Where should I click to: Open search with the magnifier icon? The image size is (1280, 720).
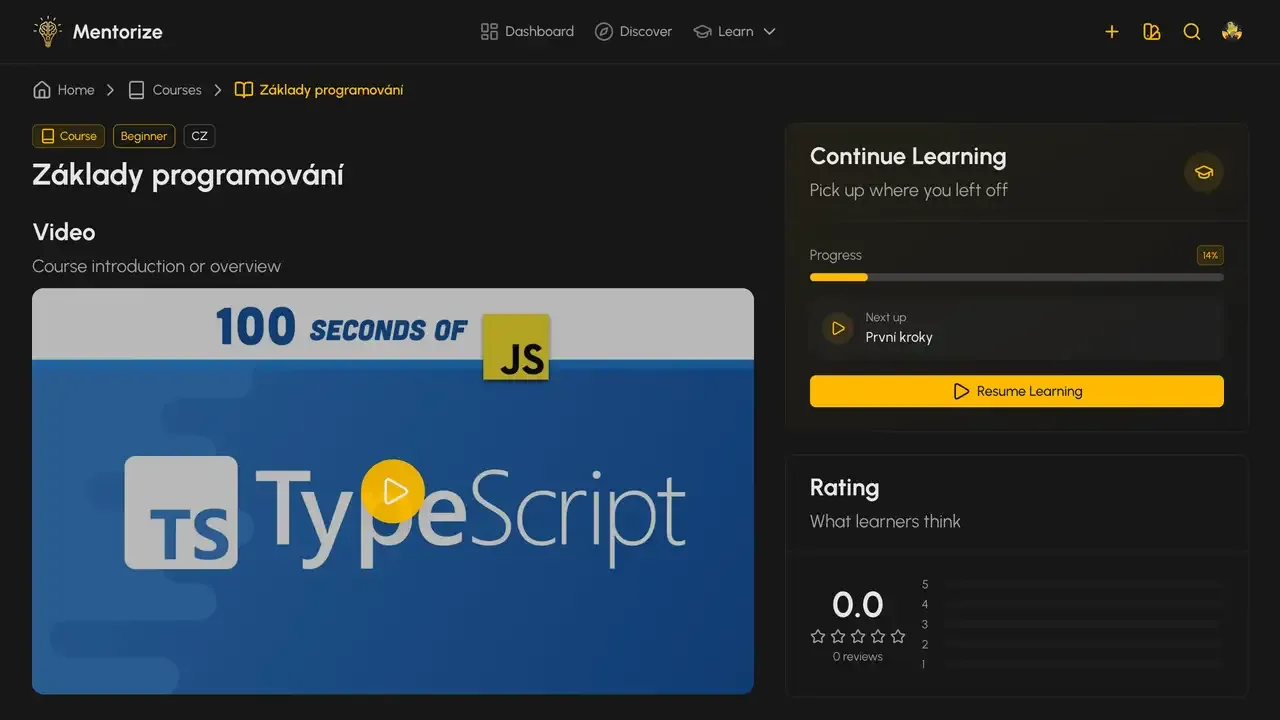point(1192,31)
